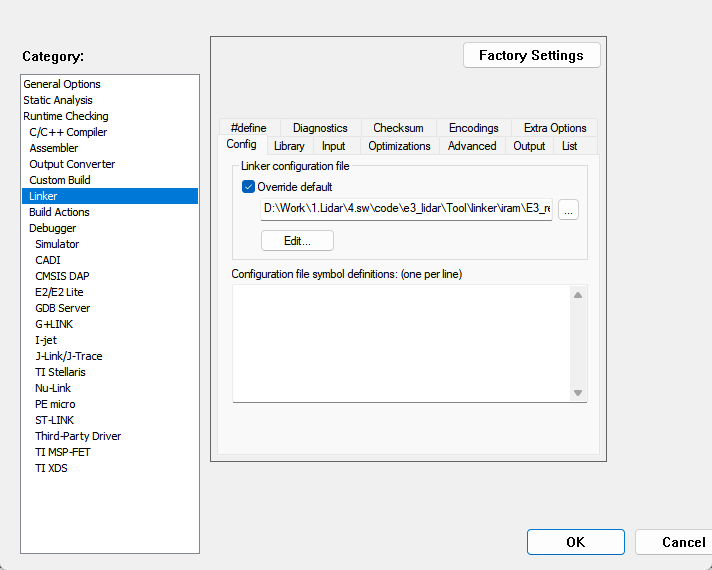712x570 pixels.
Task: Select Debugger in the category list
Action: (x=52, y=228)
